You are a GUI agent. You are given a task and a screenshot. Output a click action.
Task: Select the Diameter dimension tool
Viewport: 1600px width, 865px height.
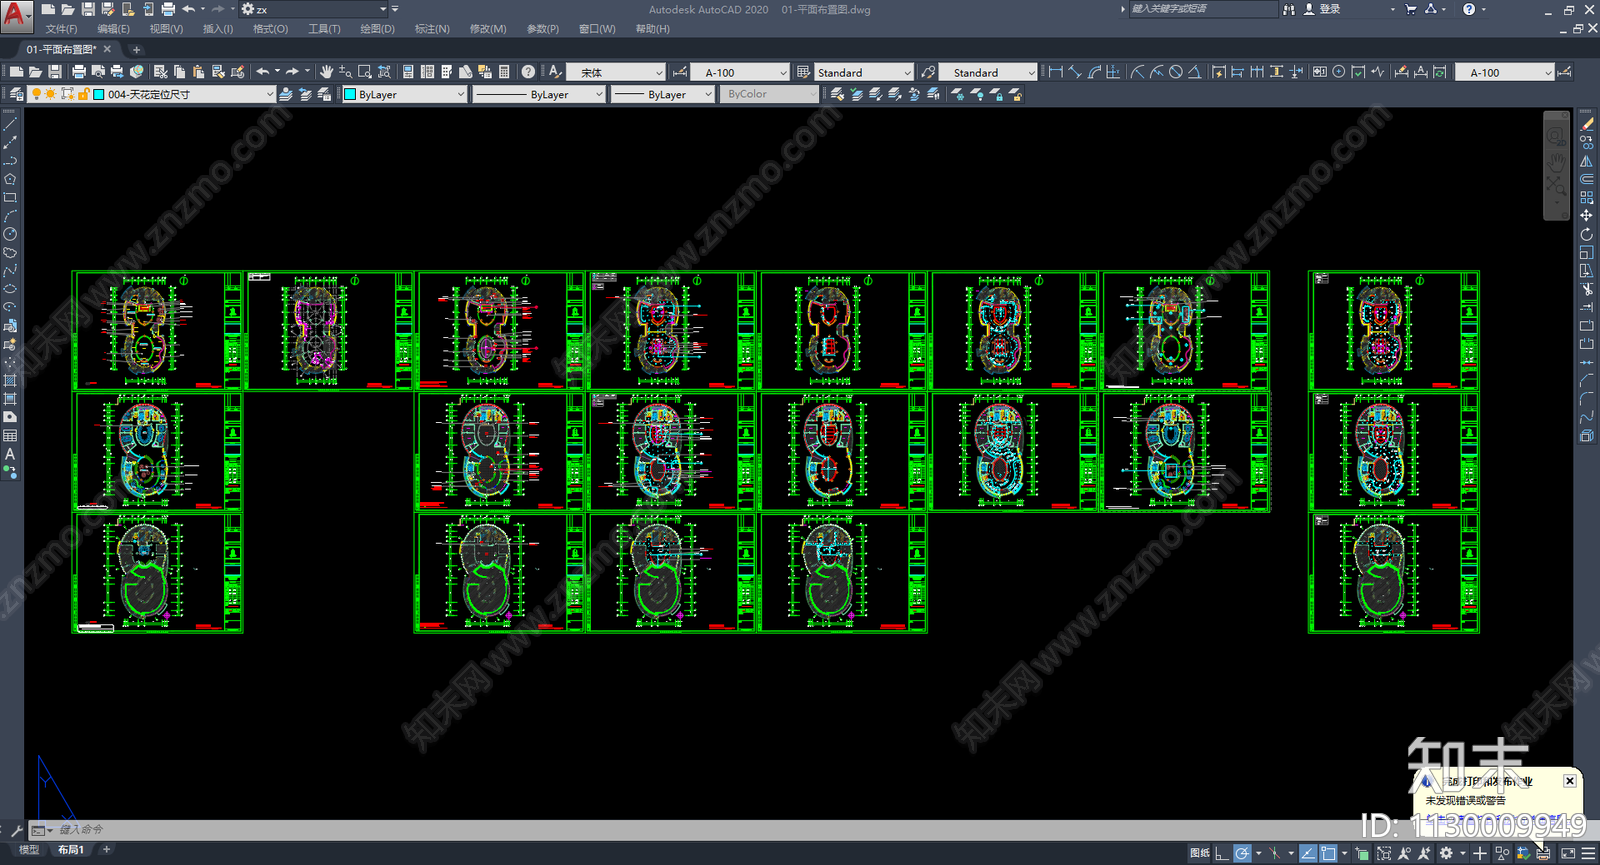(1176, 72)
